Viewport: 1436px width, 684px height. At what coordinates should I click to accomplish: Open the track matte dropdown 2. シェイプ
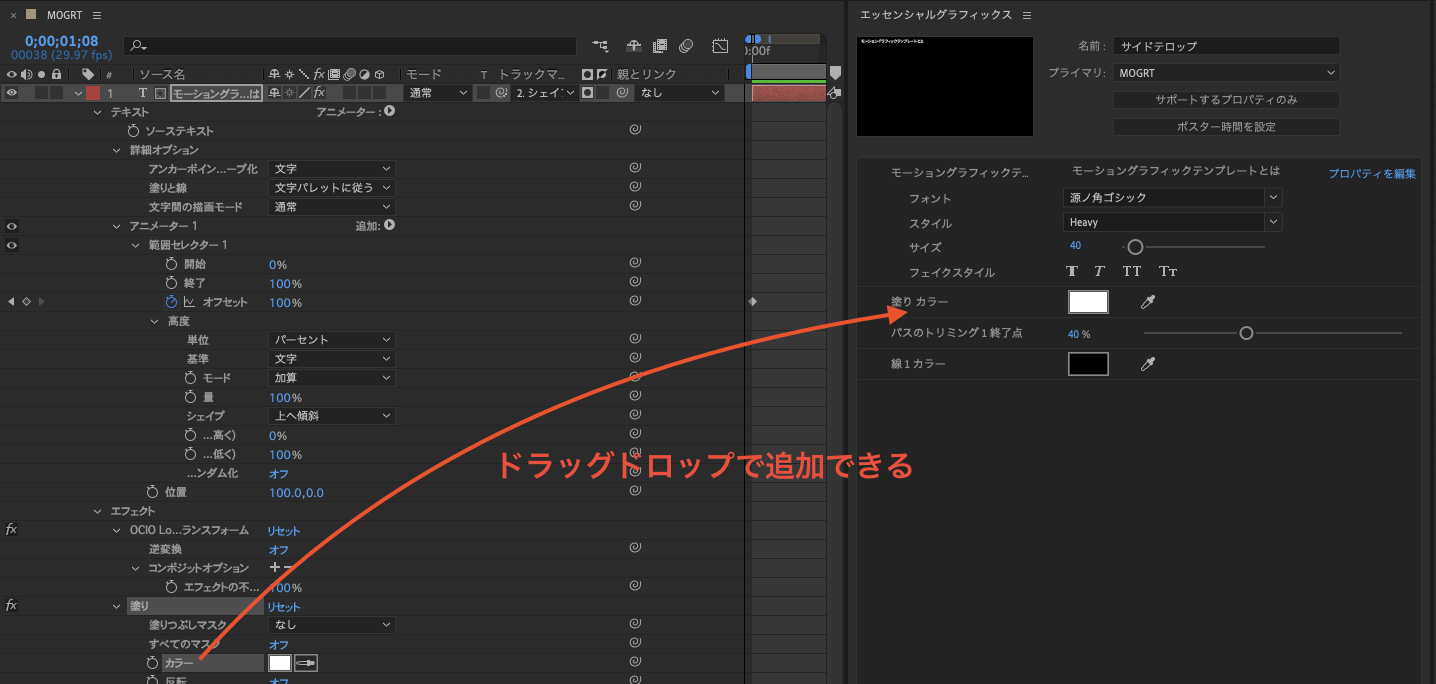[x=544, y=92]
